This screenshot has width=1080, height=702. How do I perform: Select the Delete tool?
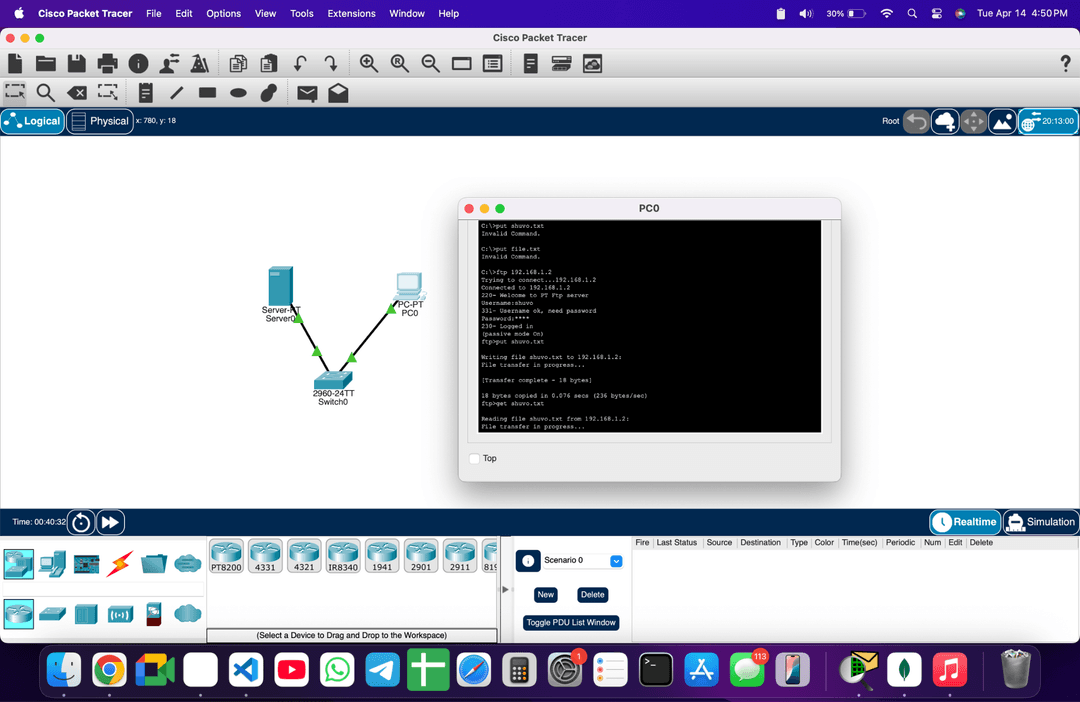[x=76, y=93]
